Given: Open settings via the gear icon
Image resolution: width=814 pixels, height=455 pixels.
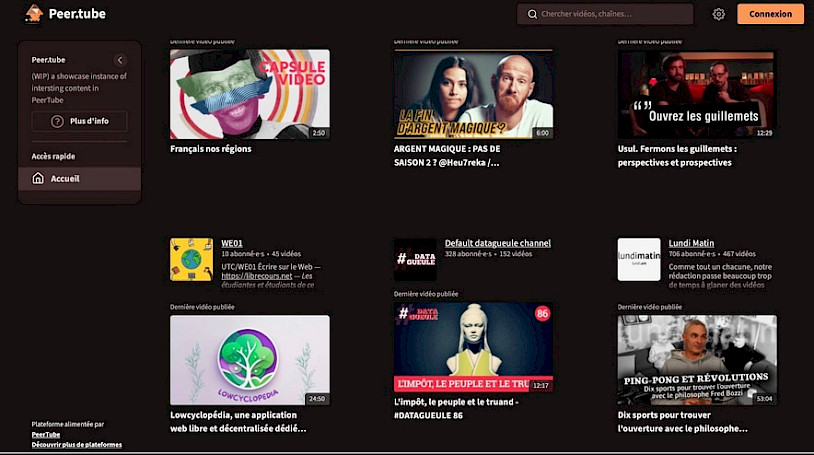Looking at the screenshot, I should pyautogui.click(x=718, y=14).
